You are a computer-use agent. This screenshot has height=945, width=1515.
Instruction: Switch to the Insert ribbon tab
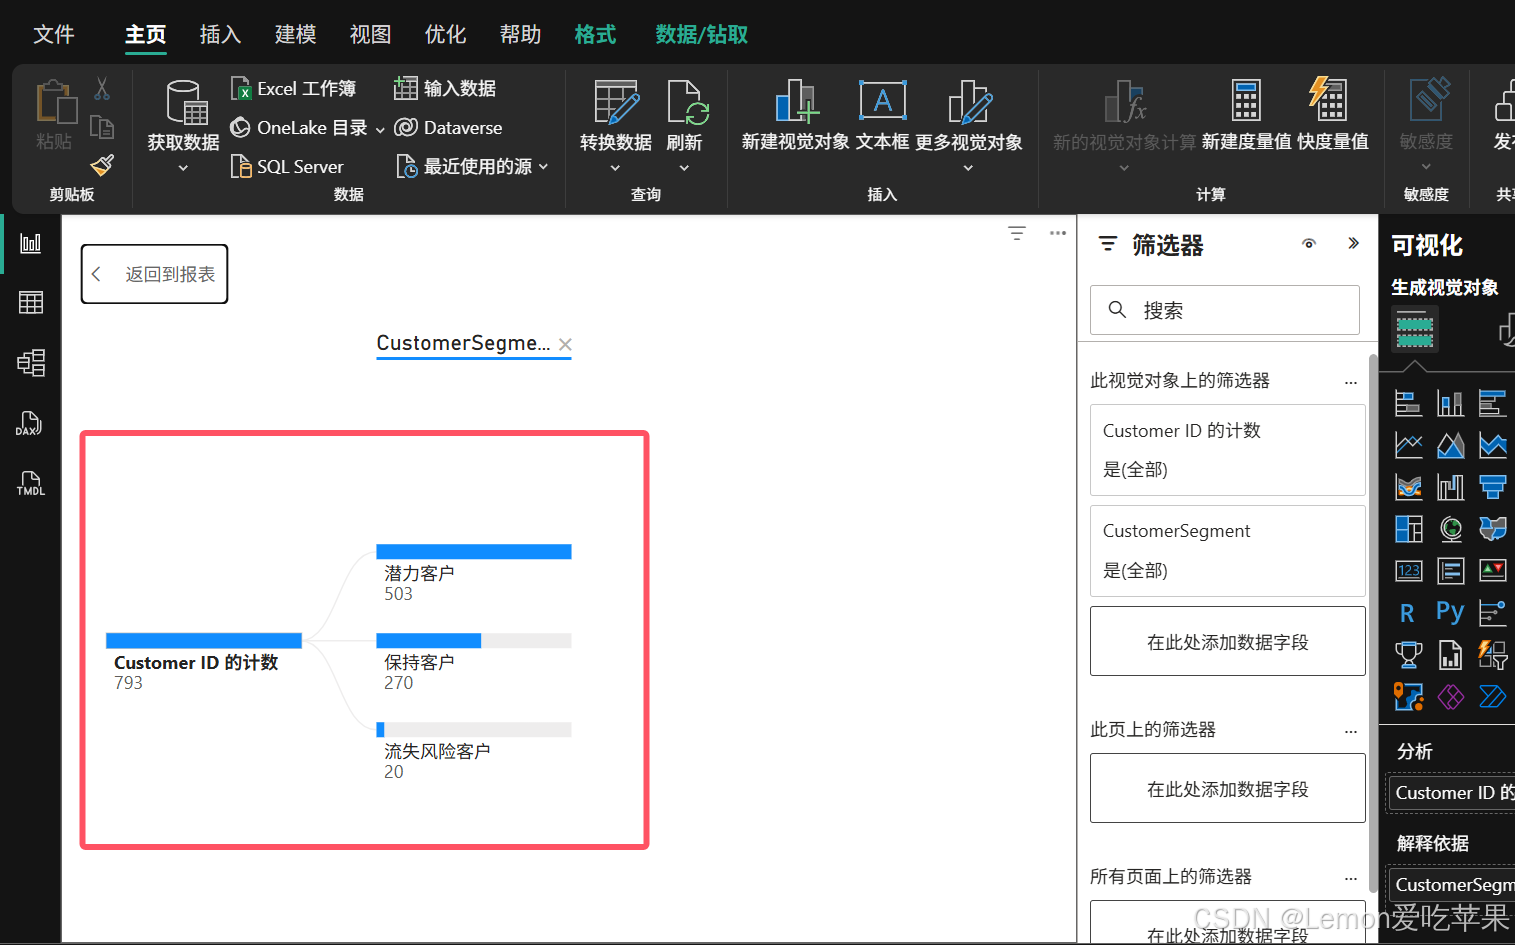point(220,35)
